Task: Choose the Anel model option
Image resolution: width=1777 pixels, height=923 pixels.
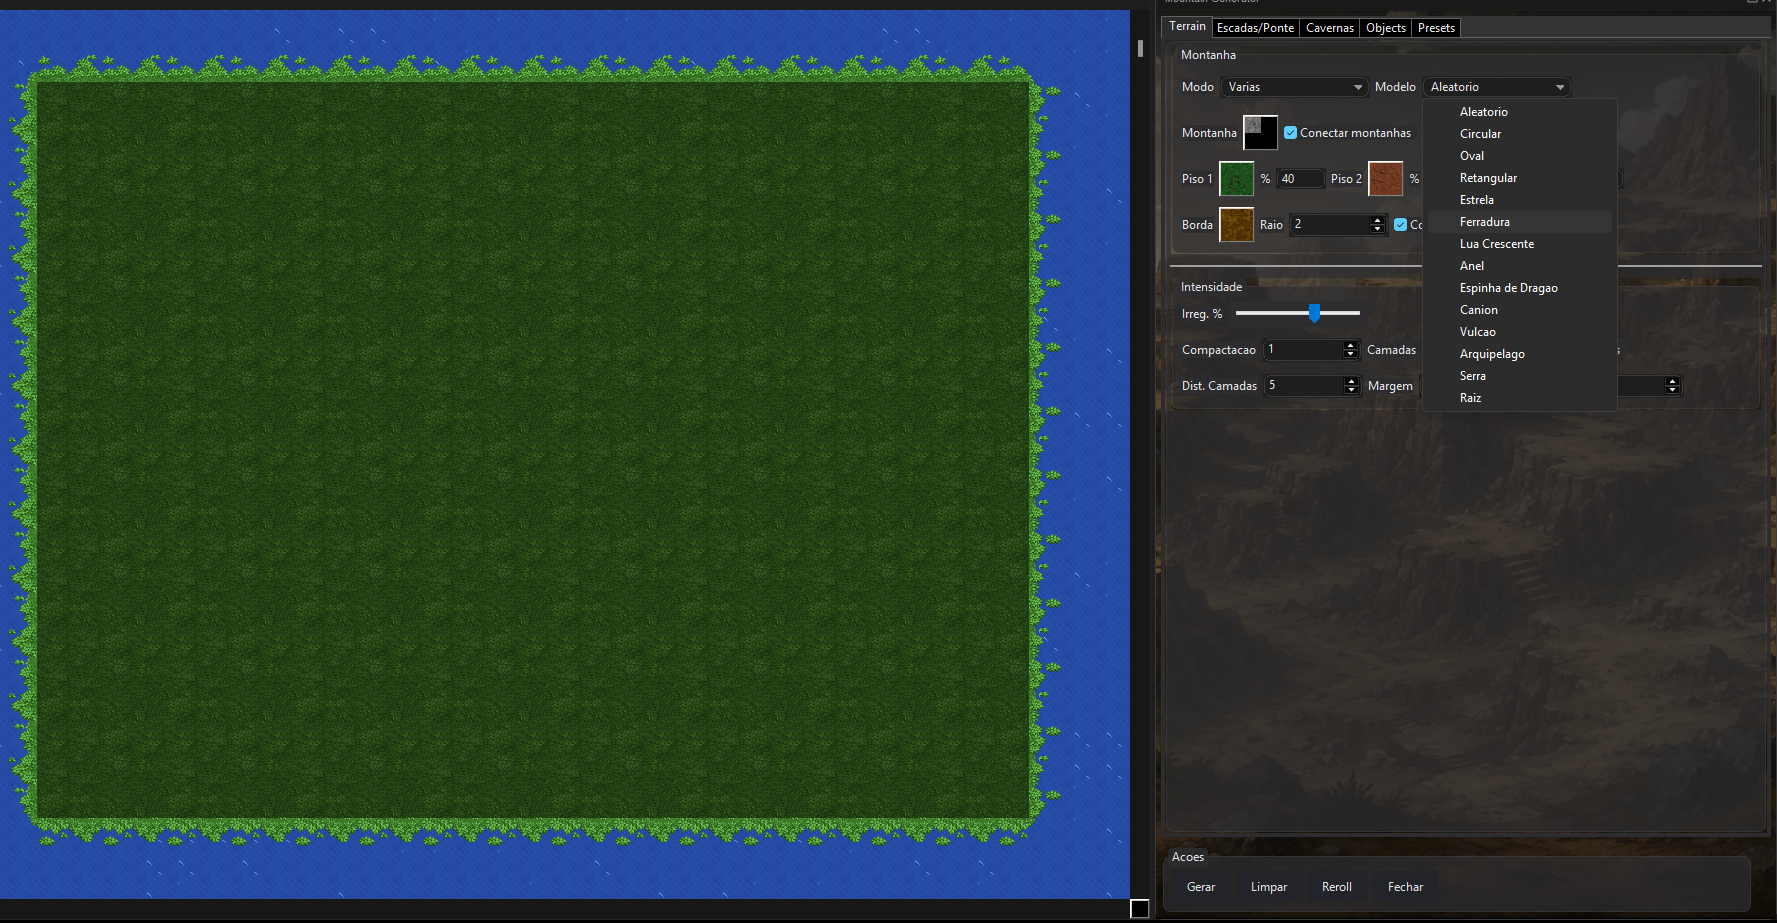Action: 1519,266
